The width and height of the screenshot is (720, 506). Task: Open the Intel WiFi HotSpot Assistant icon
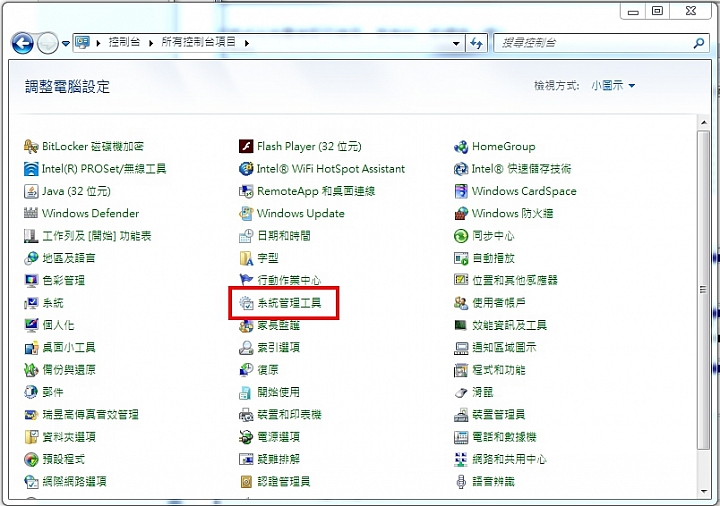coord(246,169)
